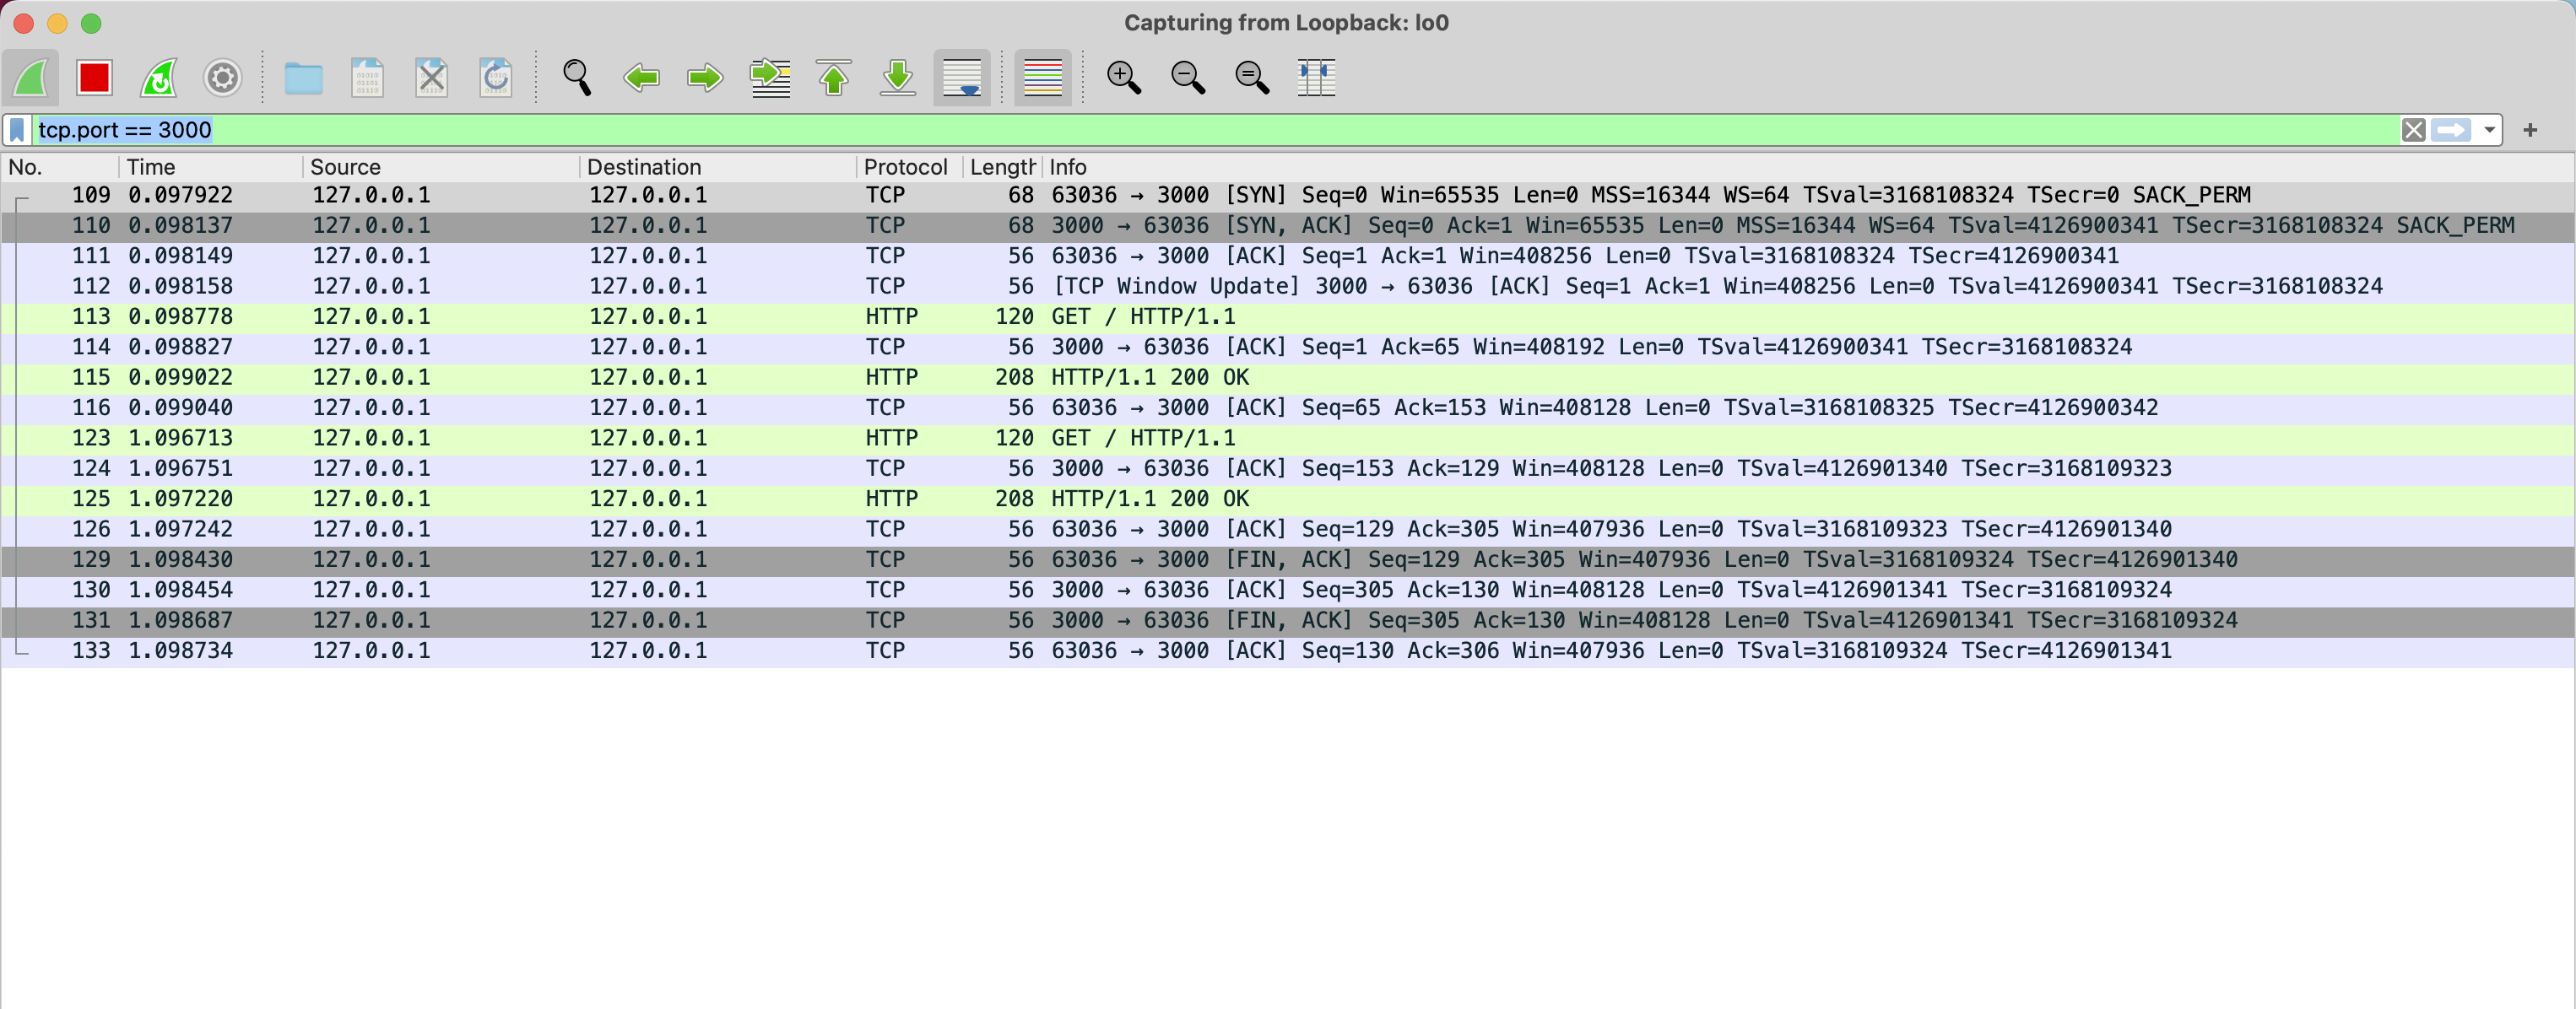
Task: Stop the running packet capture
Action: pyautogui.click(x=94, y=77)
